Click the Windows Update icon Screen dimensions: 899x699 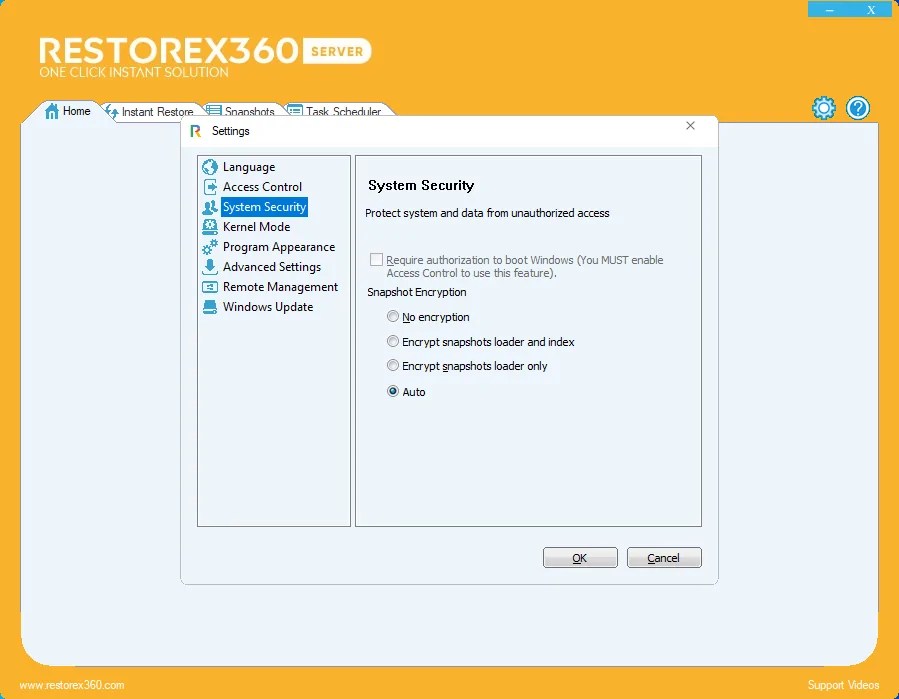point(210,307)
